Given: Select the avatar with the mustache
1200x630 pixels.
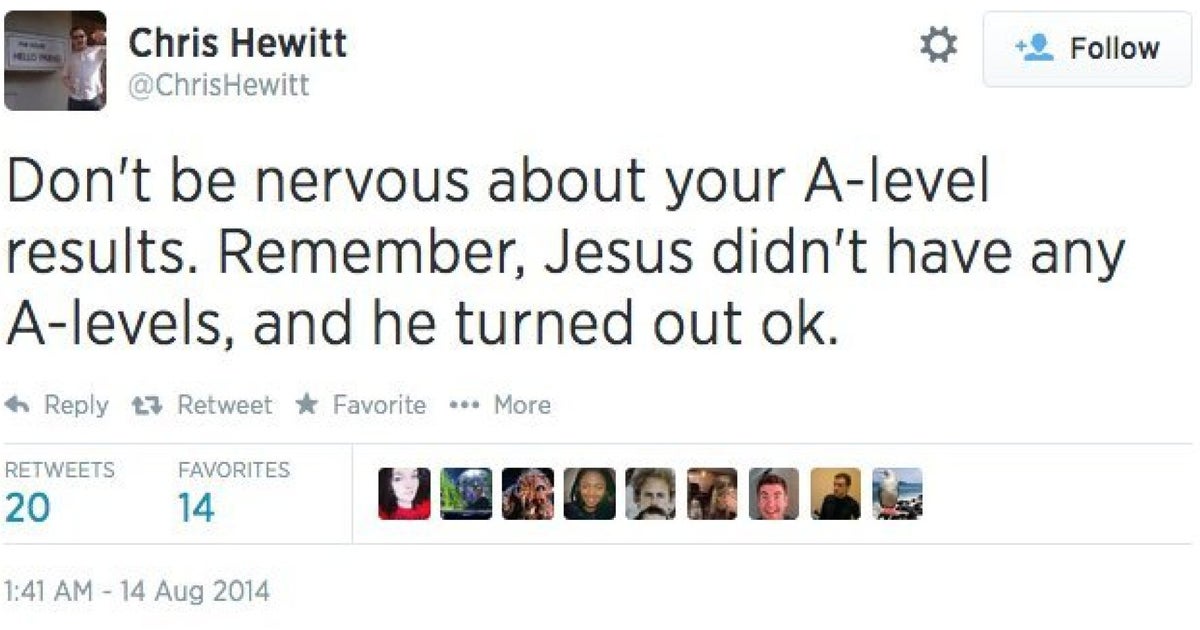Looking at the screenshot, I should click(650, 494).
